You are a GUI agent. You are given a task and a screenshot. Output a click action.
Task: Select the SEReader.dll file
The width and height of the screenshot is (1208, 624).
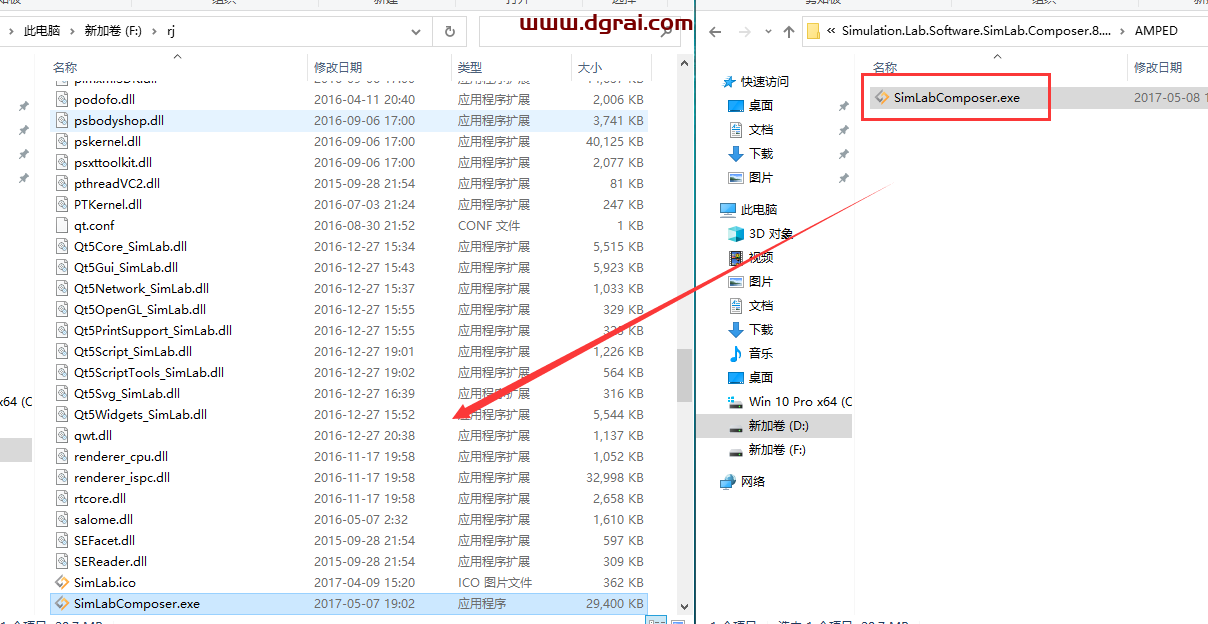(349, 561)
